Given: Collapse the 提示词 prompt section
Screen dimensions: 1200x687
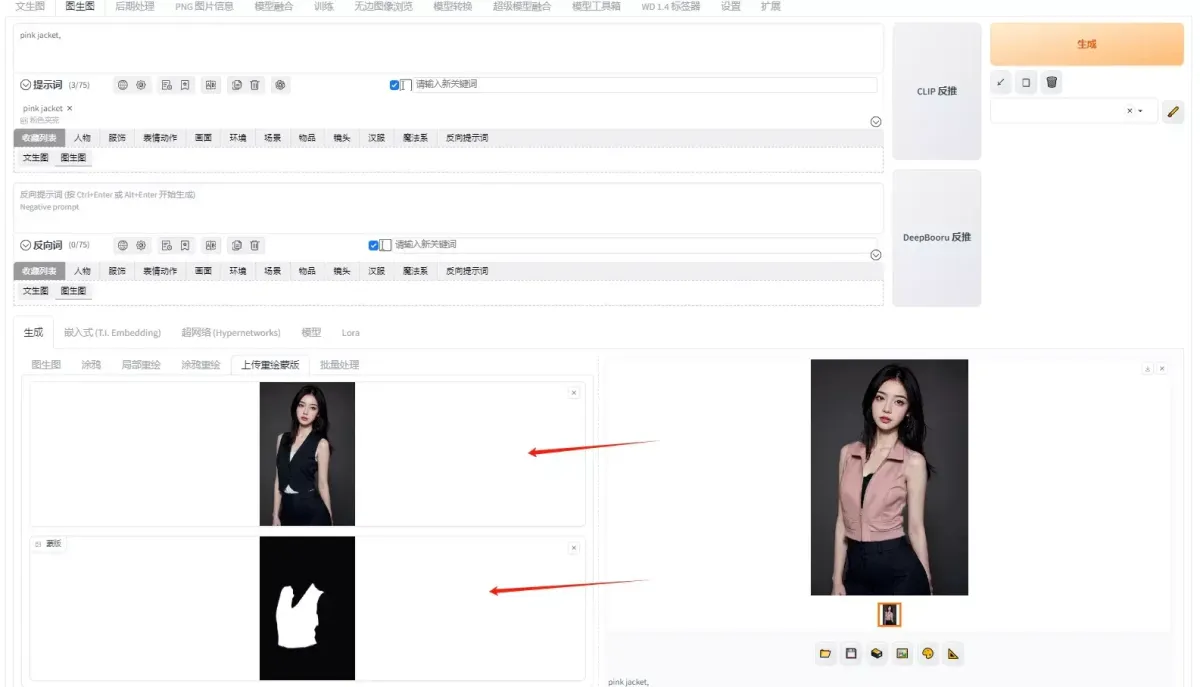Looking at the screenshot, I should pos(25,85).
